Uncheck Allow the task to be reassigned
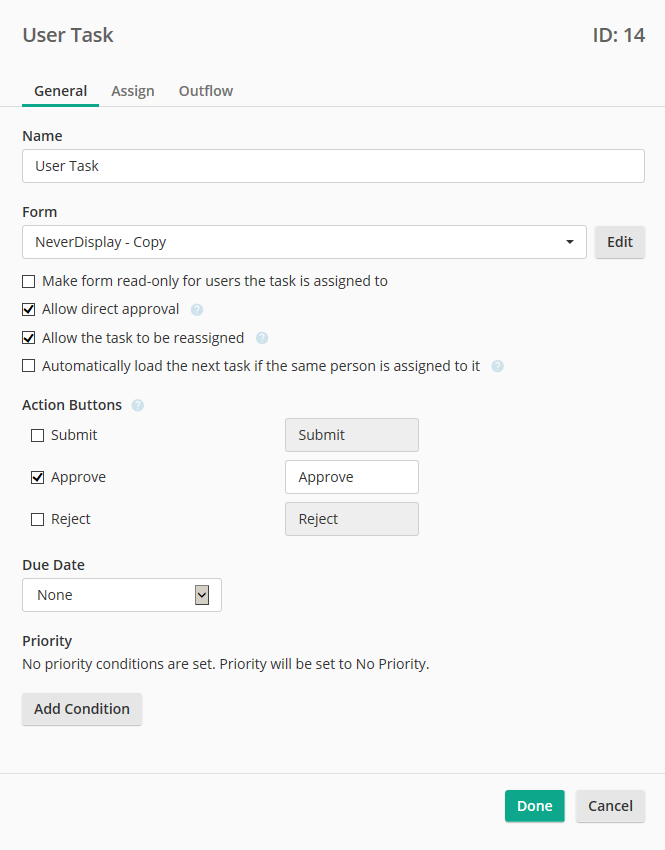Image resolution: width=665 pixels, height=850 pixels. coord(29,338)
